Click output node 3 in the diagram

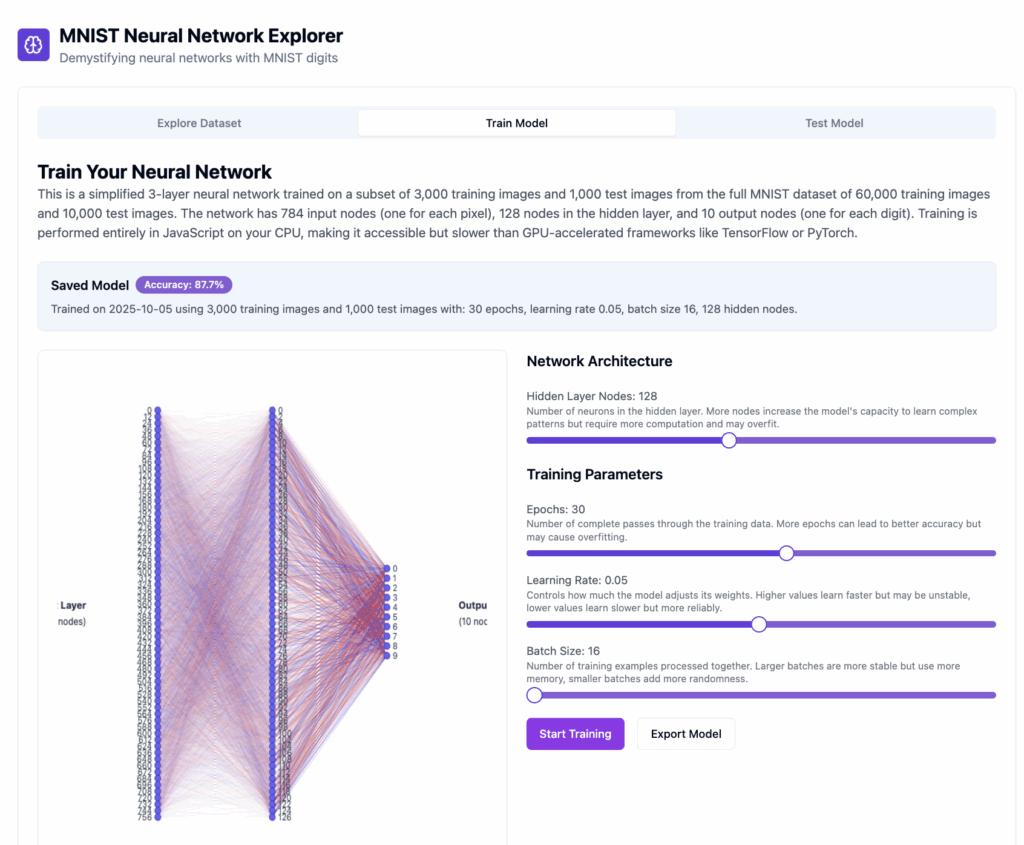[x=386, y=597]
